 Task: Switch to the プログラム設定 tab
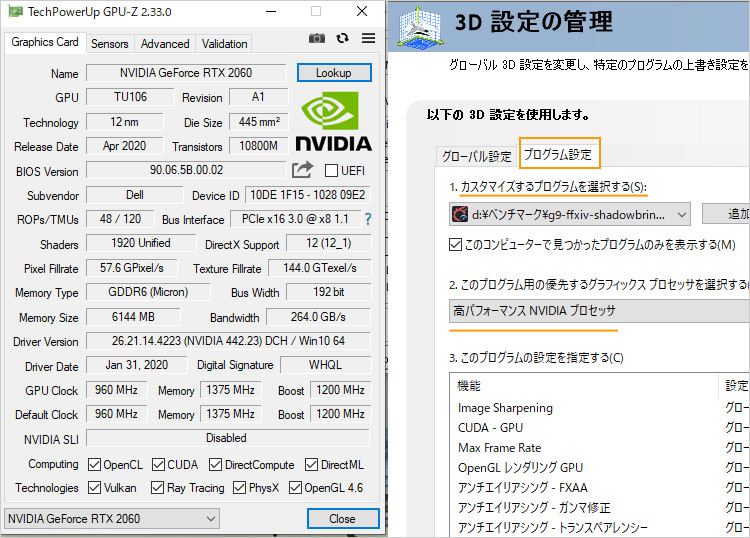click(x=559, y=154)
